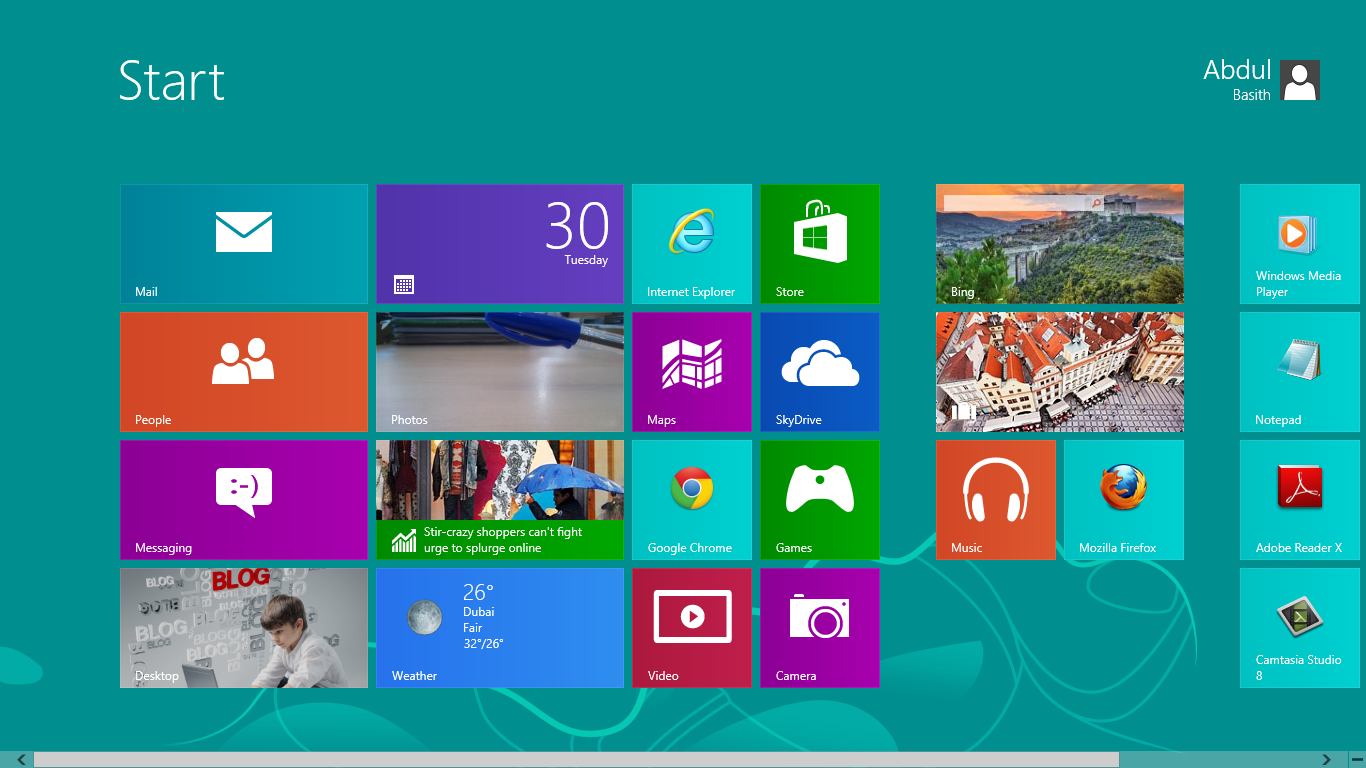Click the Abdul Basith user account picture
The width and height of the screenshot is (1366, 768).
[x=1300, y=80]
